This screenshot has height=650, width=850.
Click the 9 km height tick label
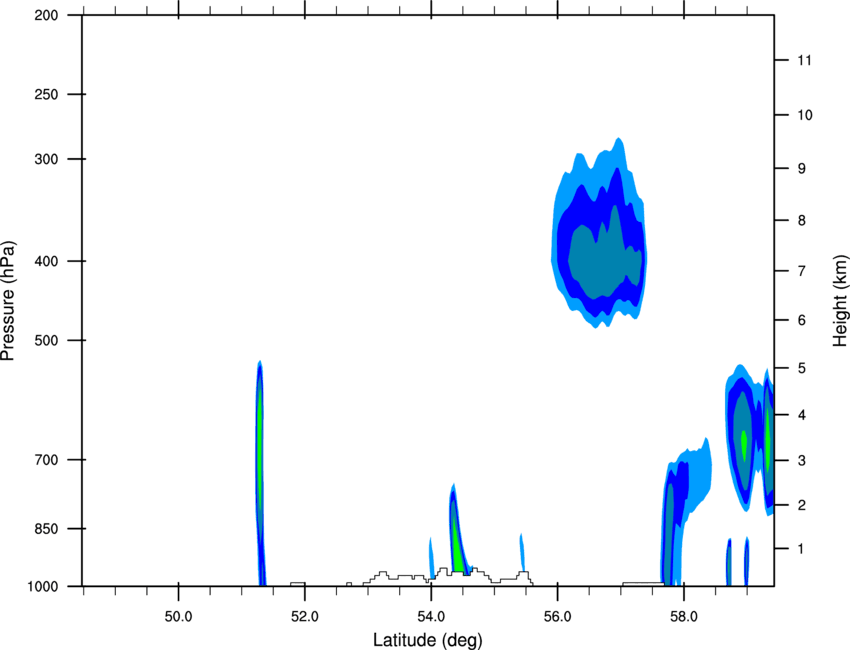(802, 169)
